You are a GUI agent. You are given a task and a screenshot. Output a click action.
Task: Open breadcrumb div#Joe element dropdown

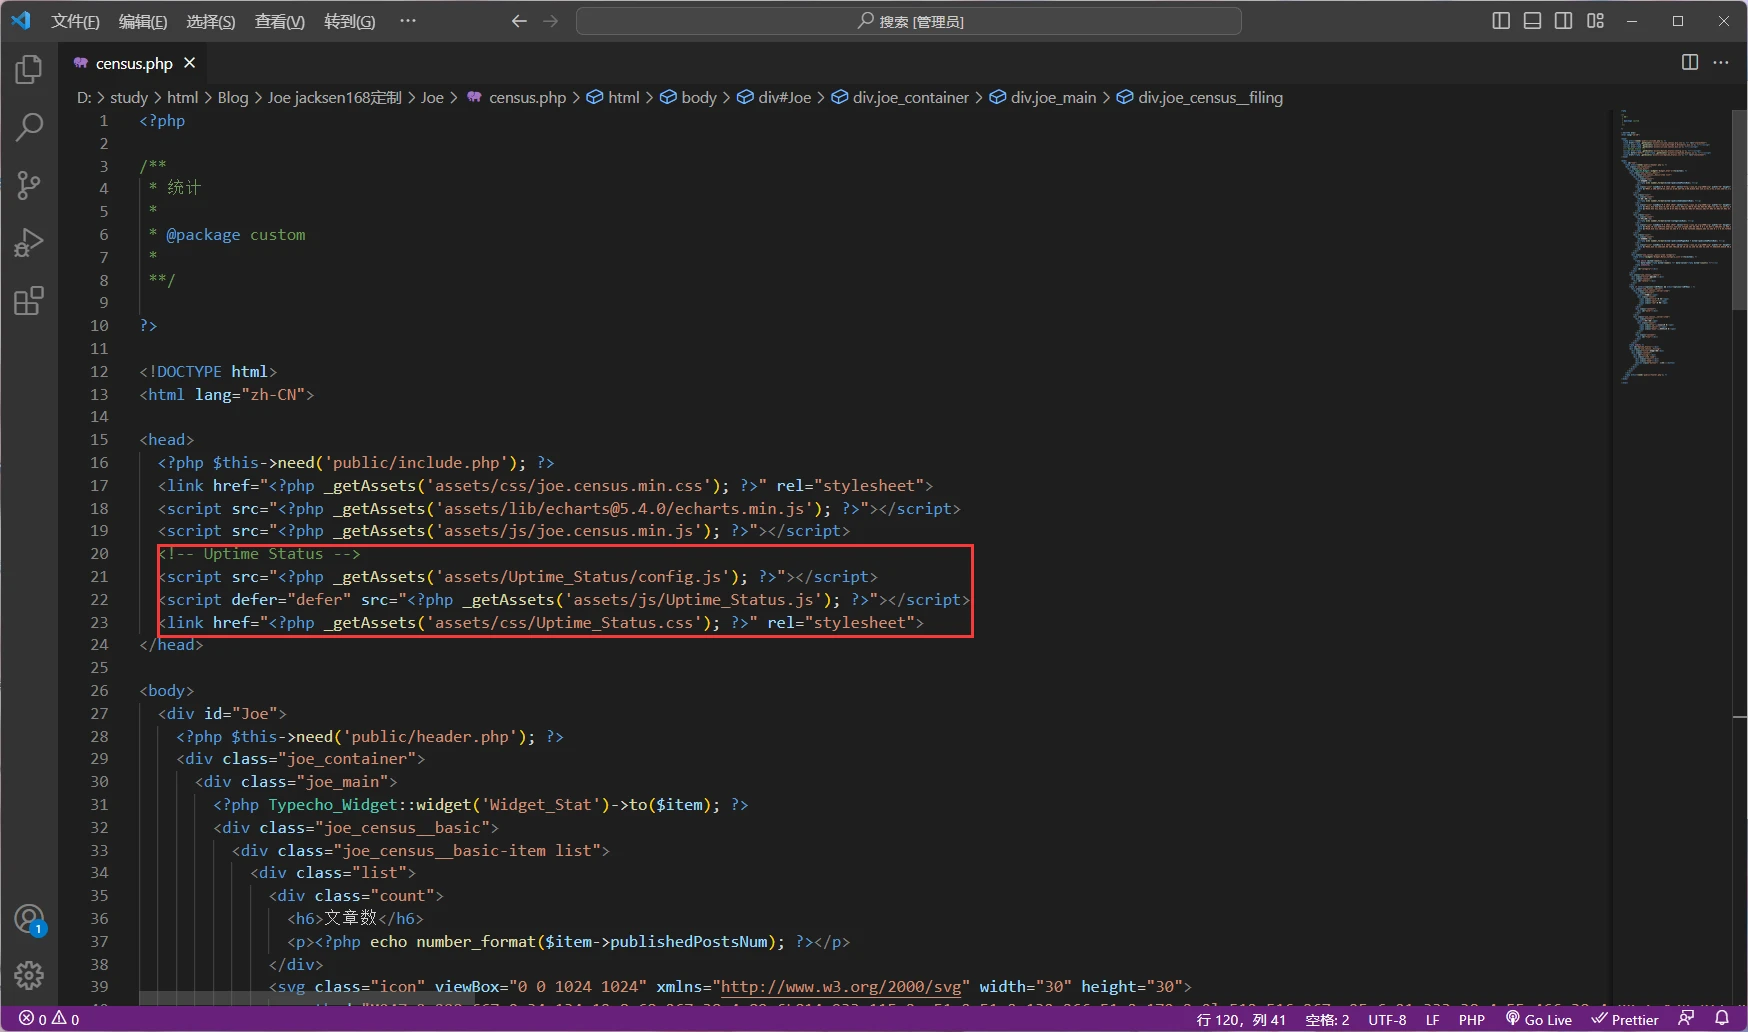tap(774, 98)
